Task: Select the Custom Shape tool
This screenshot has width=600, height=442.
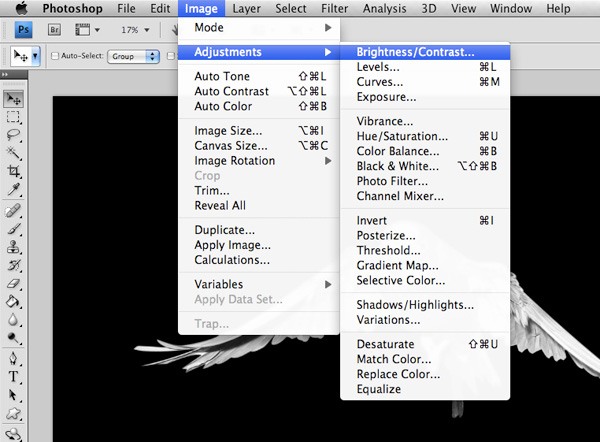Action: click(x=14, y=413)
